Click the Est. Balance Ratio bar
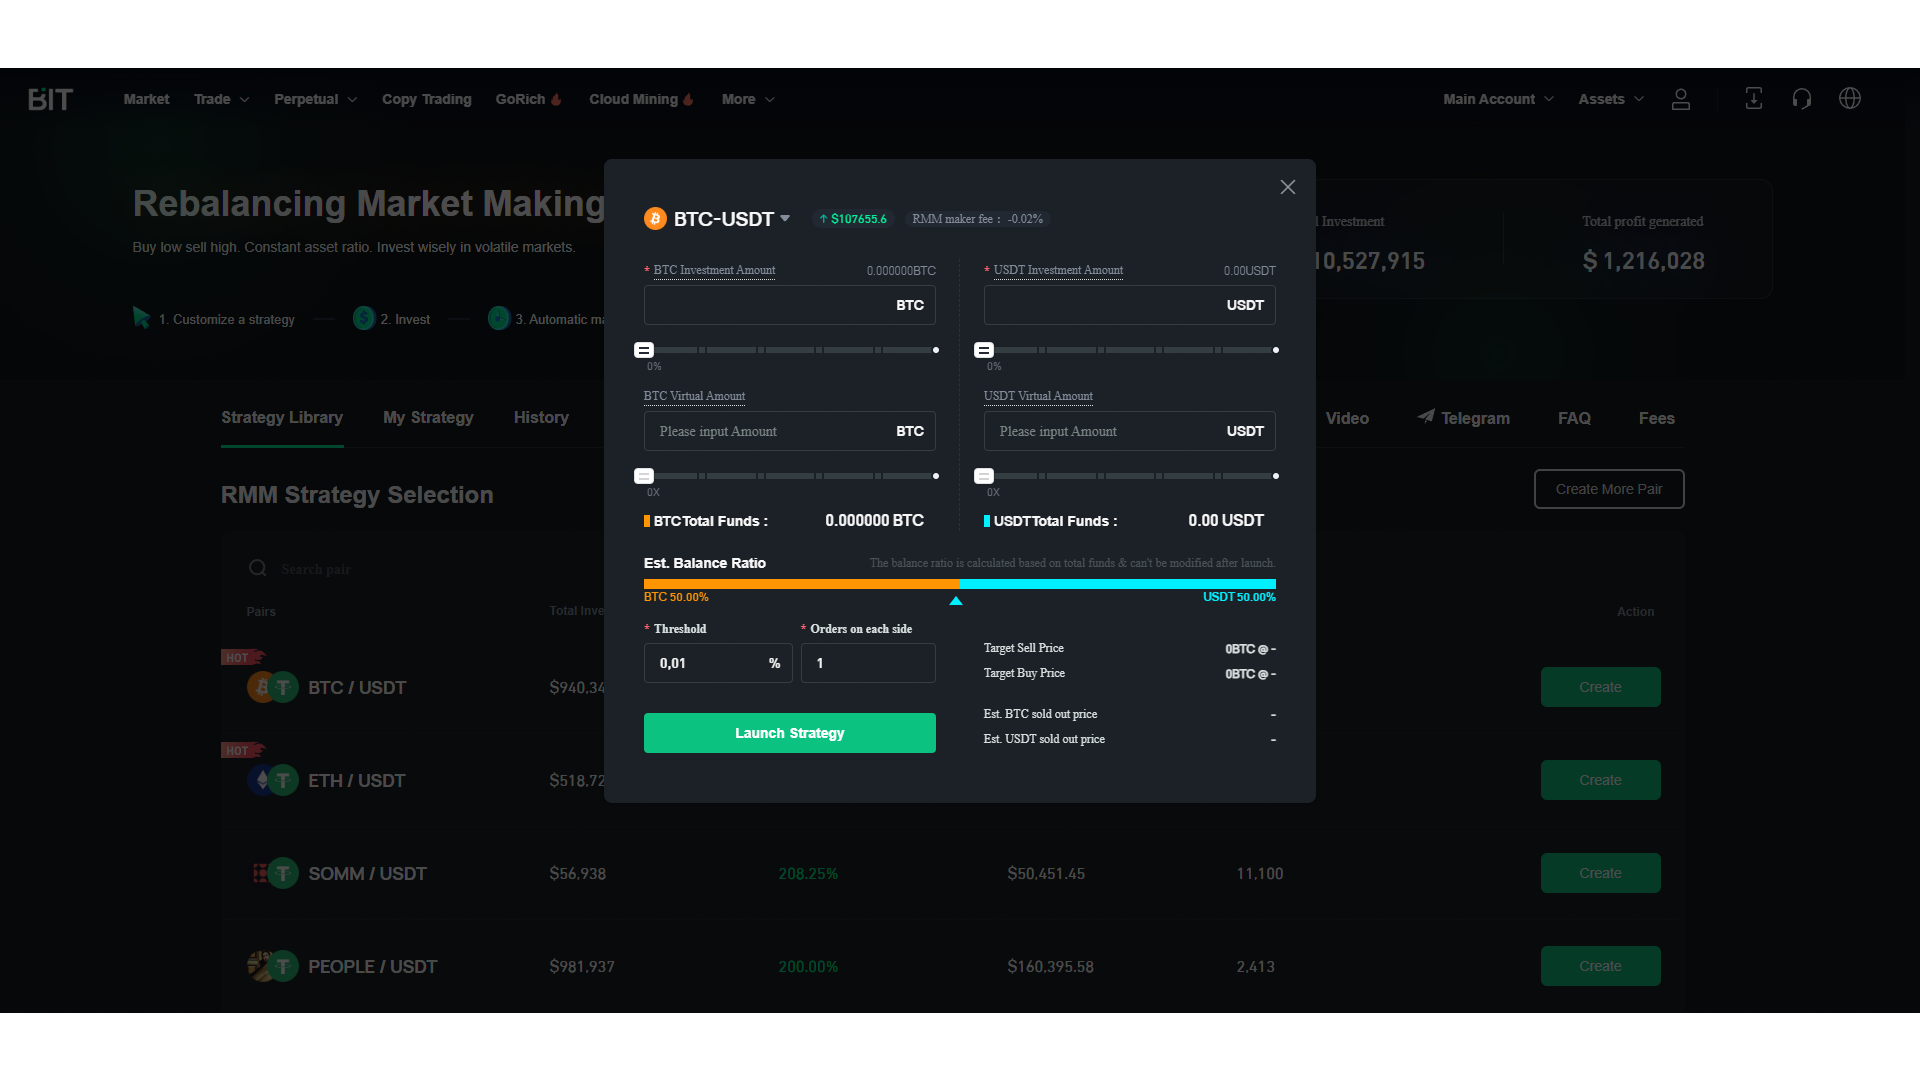Image resolution: width=1920 pixels, height=1080 pixels. (x=960, y=584)
